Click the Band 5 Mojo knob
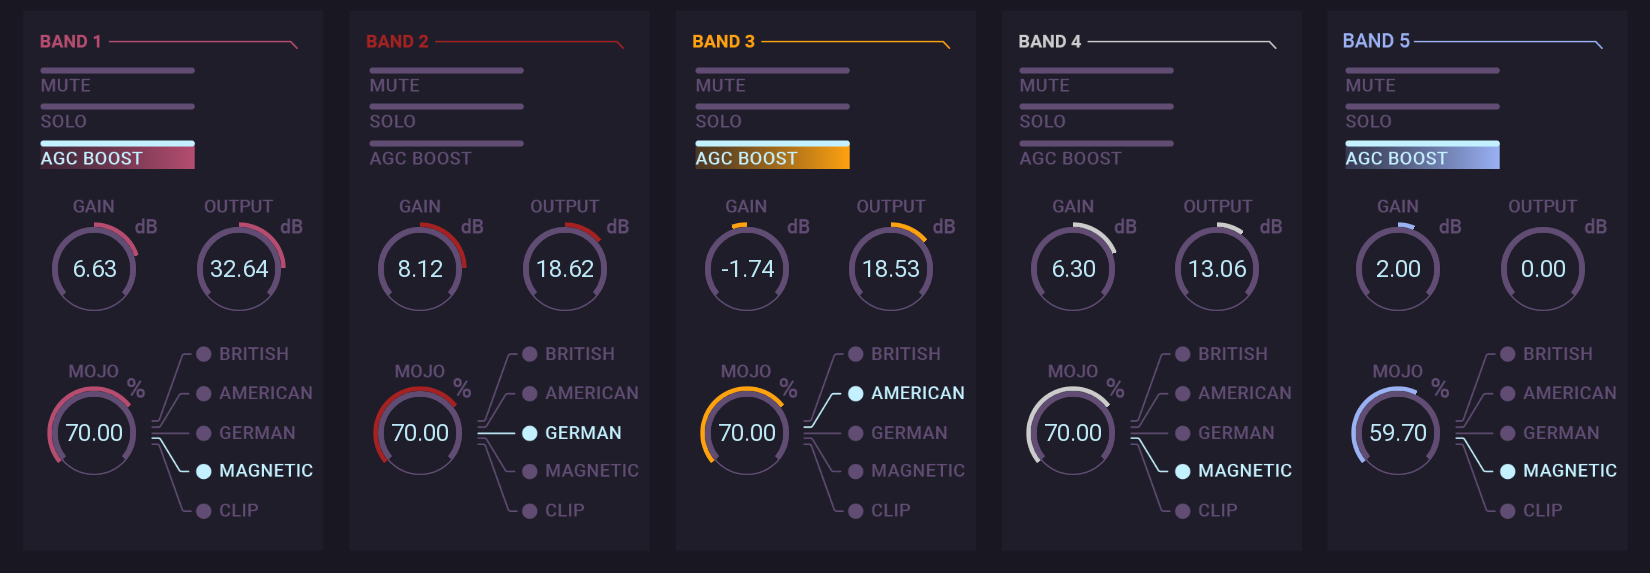This screenshot has height=573, width=1650. click(x=1397, y=433)
